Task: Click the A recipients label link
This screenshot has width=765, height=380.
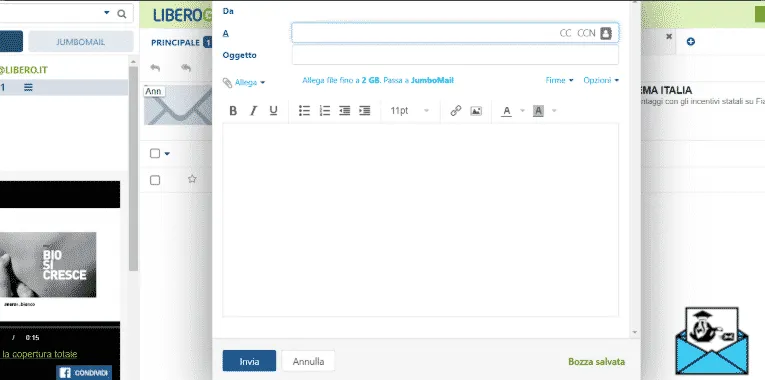Action: pos(225,33)
